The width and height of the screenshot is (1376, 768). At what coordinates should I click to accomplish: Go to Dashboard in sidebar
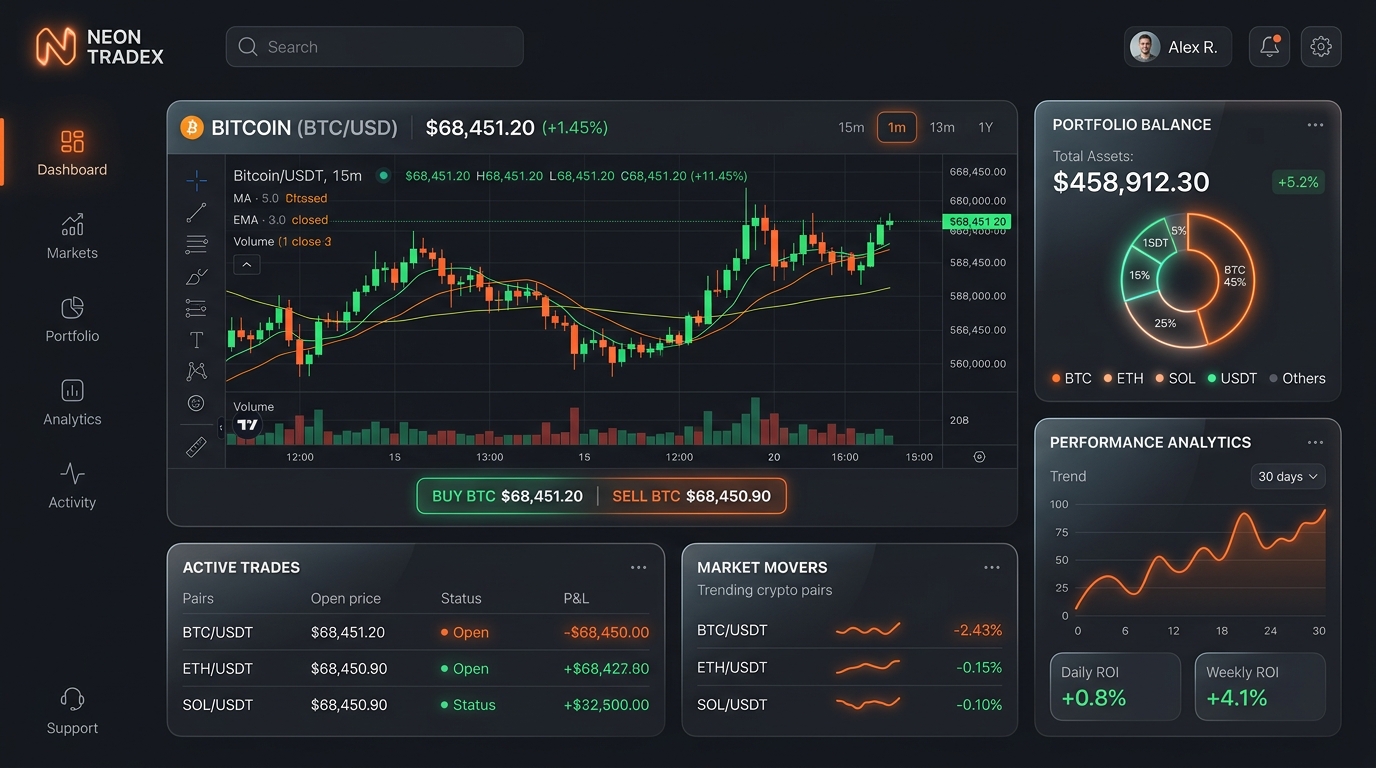point(72,153)
